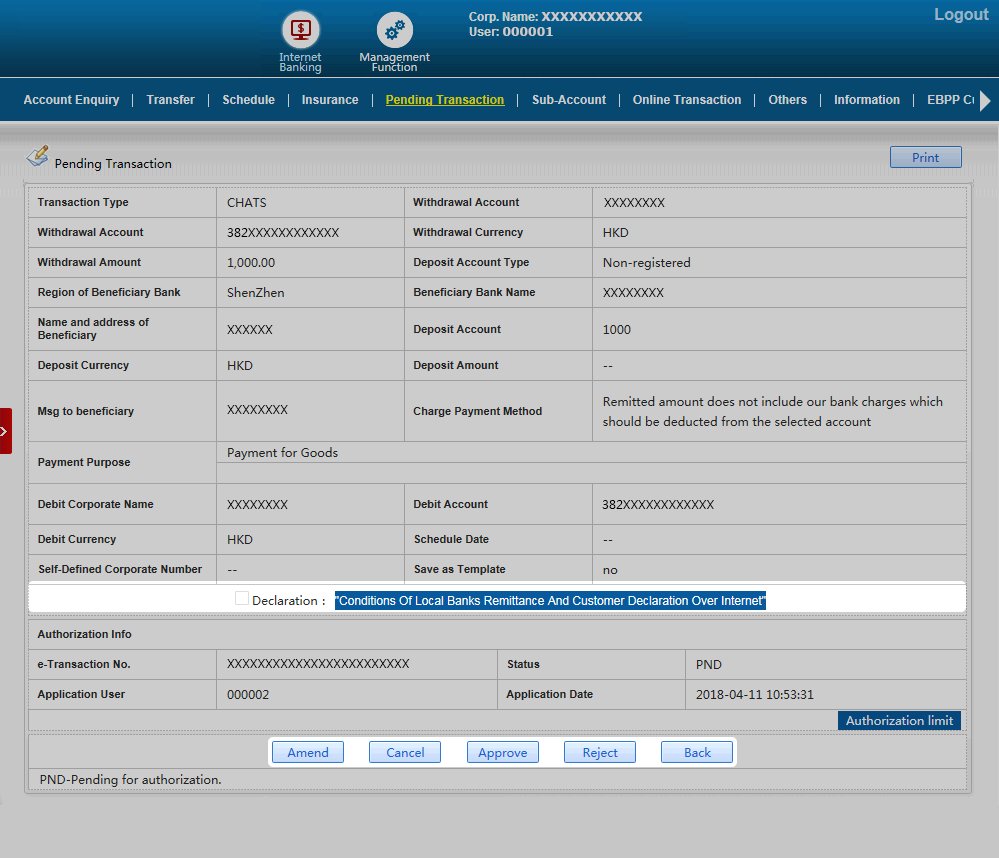Click the Amend button
The image size is (999, 858).
click(x=307, y=753)
